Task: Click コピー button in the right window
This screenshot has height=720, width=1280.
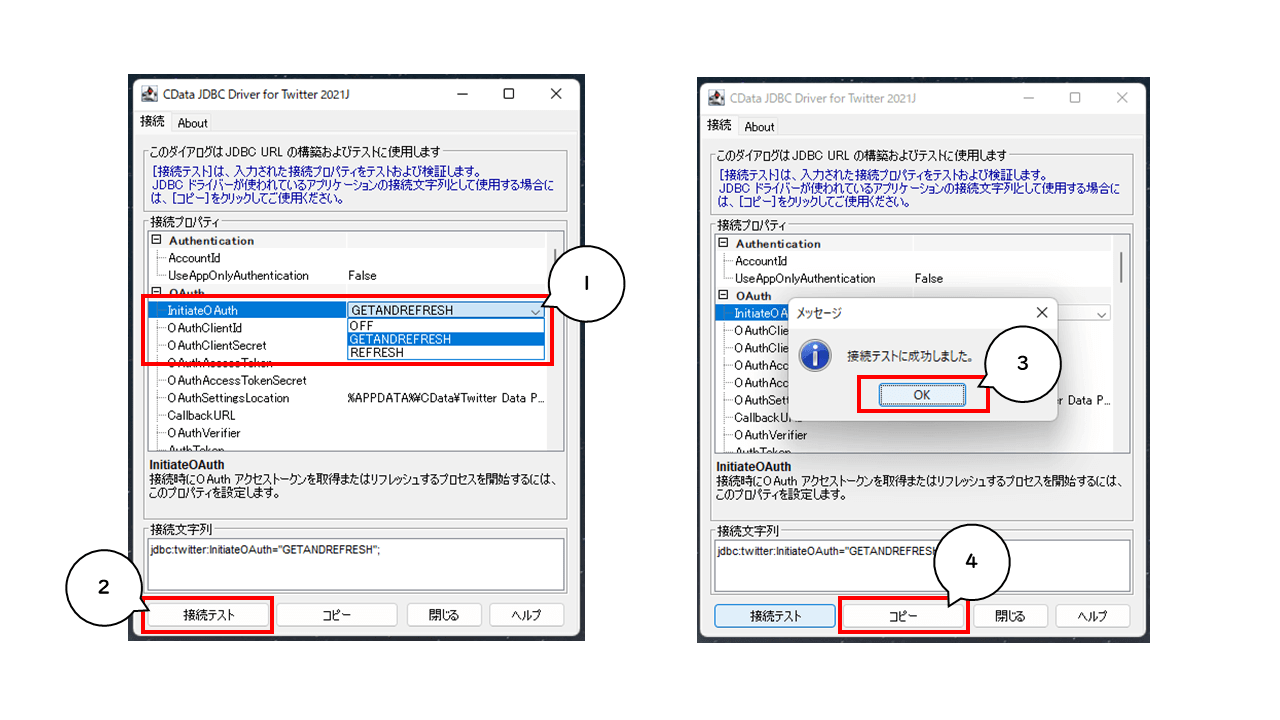Action: tap(903, 616)
